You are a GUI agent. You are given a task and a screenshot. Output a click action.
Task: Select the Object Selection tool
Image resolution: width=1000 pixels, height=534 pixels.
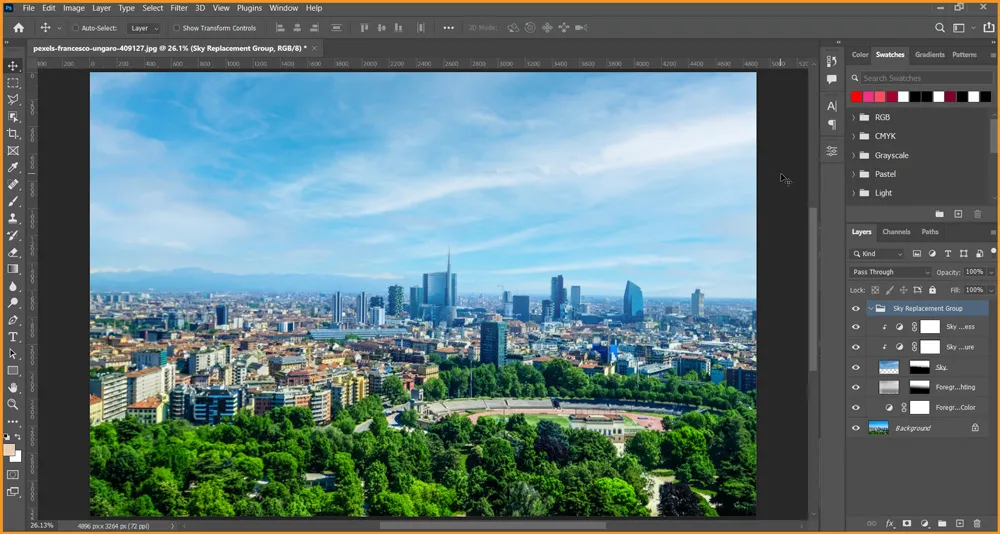[x=13, y=117]
